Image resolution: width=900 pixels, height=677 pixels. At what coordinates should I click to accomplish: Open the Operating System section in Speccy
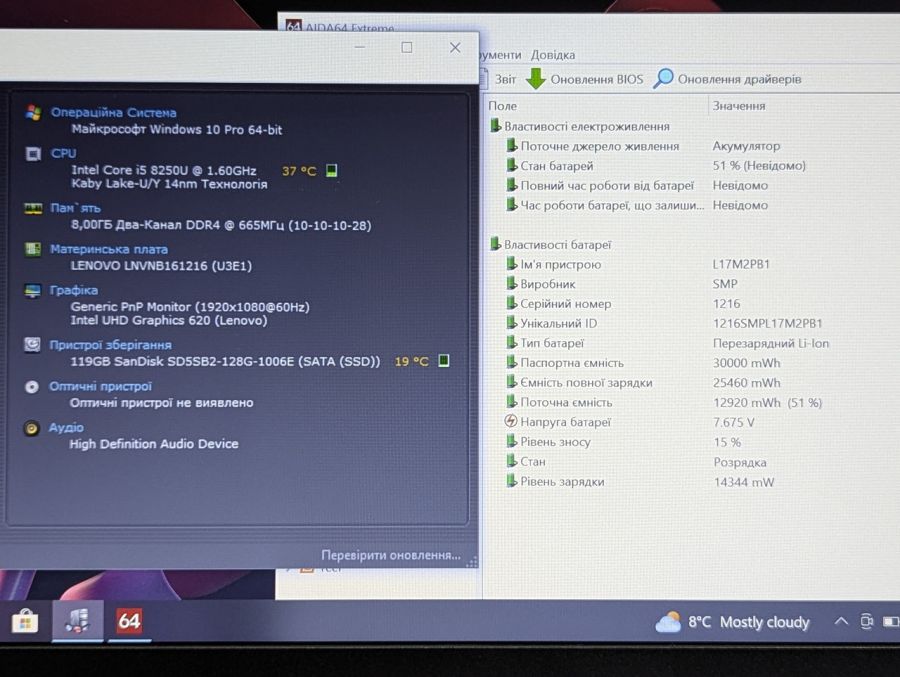tap(113, 113)
